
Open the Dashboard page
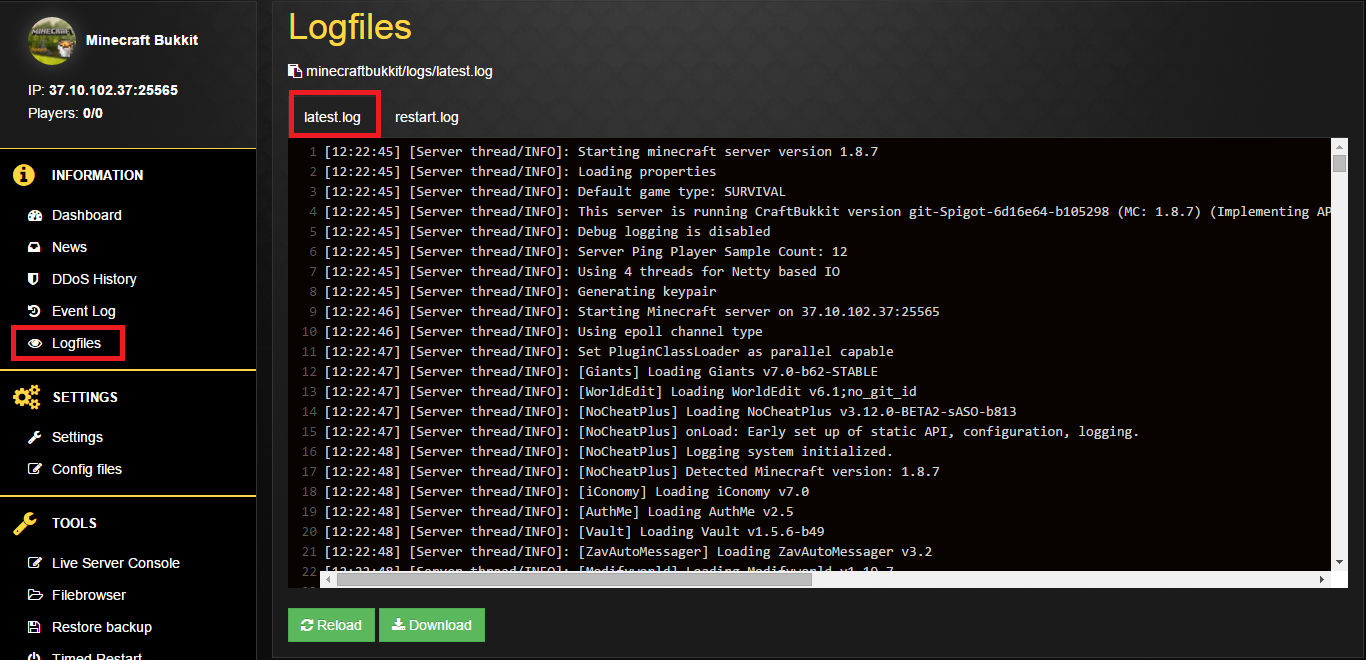coord(87,215)
